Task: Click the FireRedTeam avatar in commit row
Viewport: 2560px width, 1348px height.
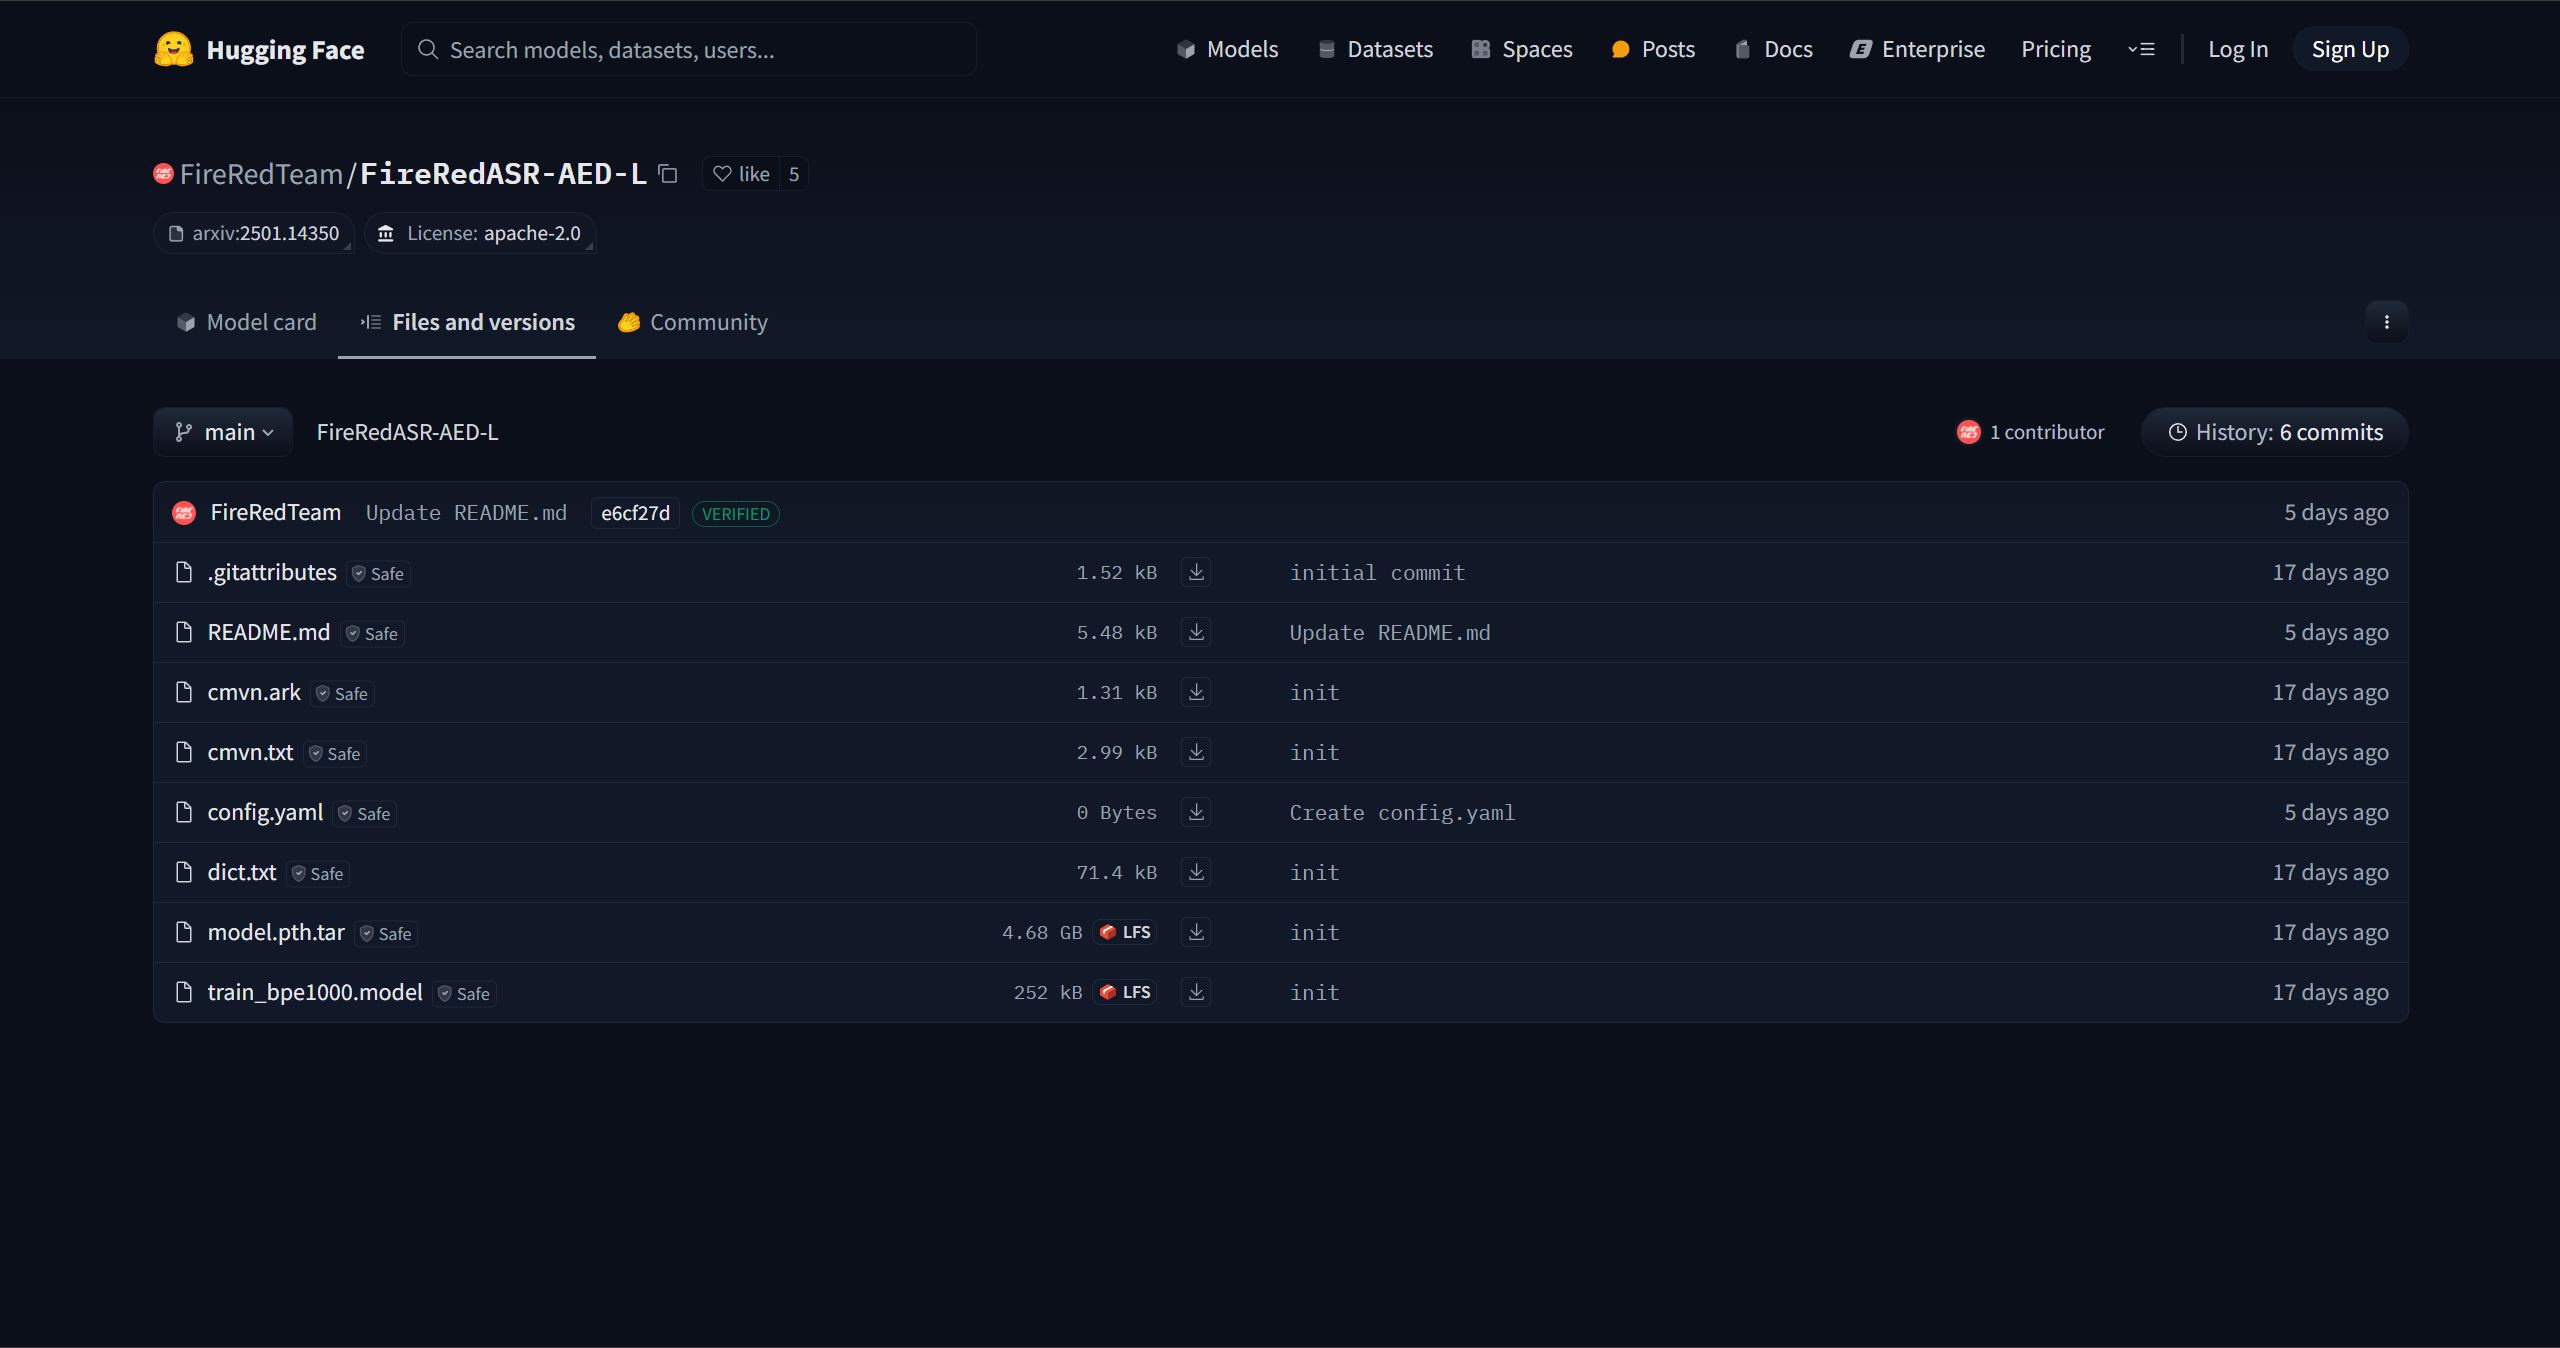Action: pyautogui.click(x=184, y=513)
